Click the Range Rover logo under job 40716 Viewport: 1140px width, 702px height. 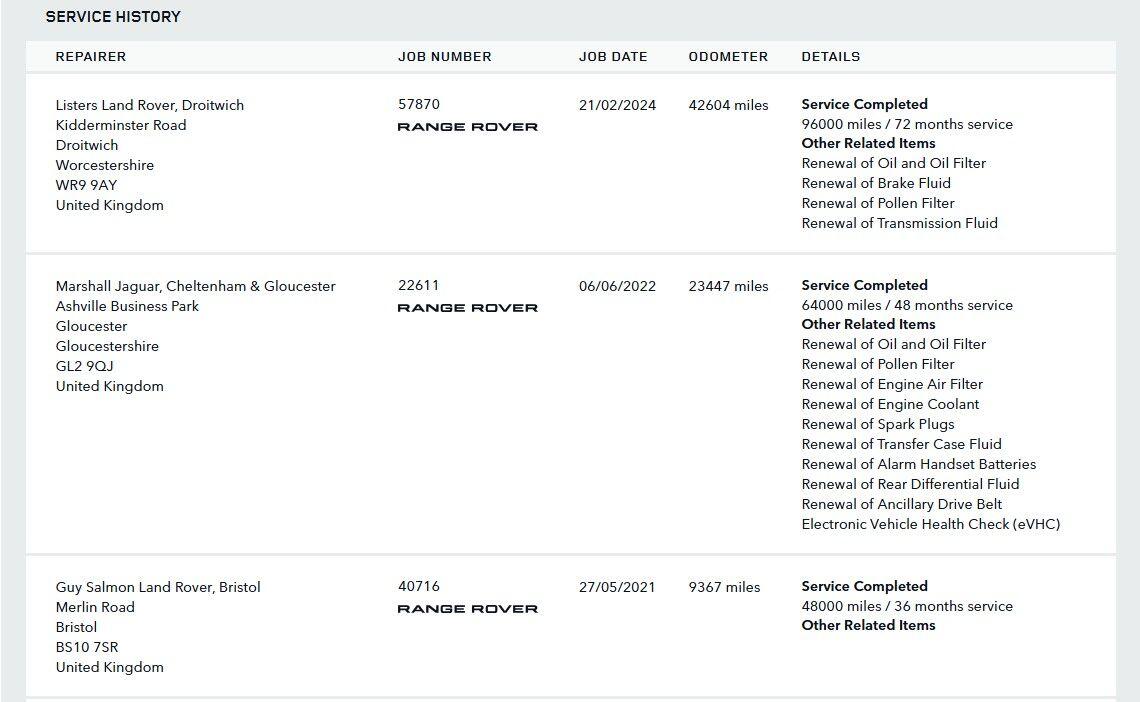tap(467, 609)
